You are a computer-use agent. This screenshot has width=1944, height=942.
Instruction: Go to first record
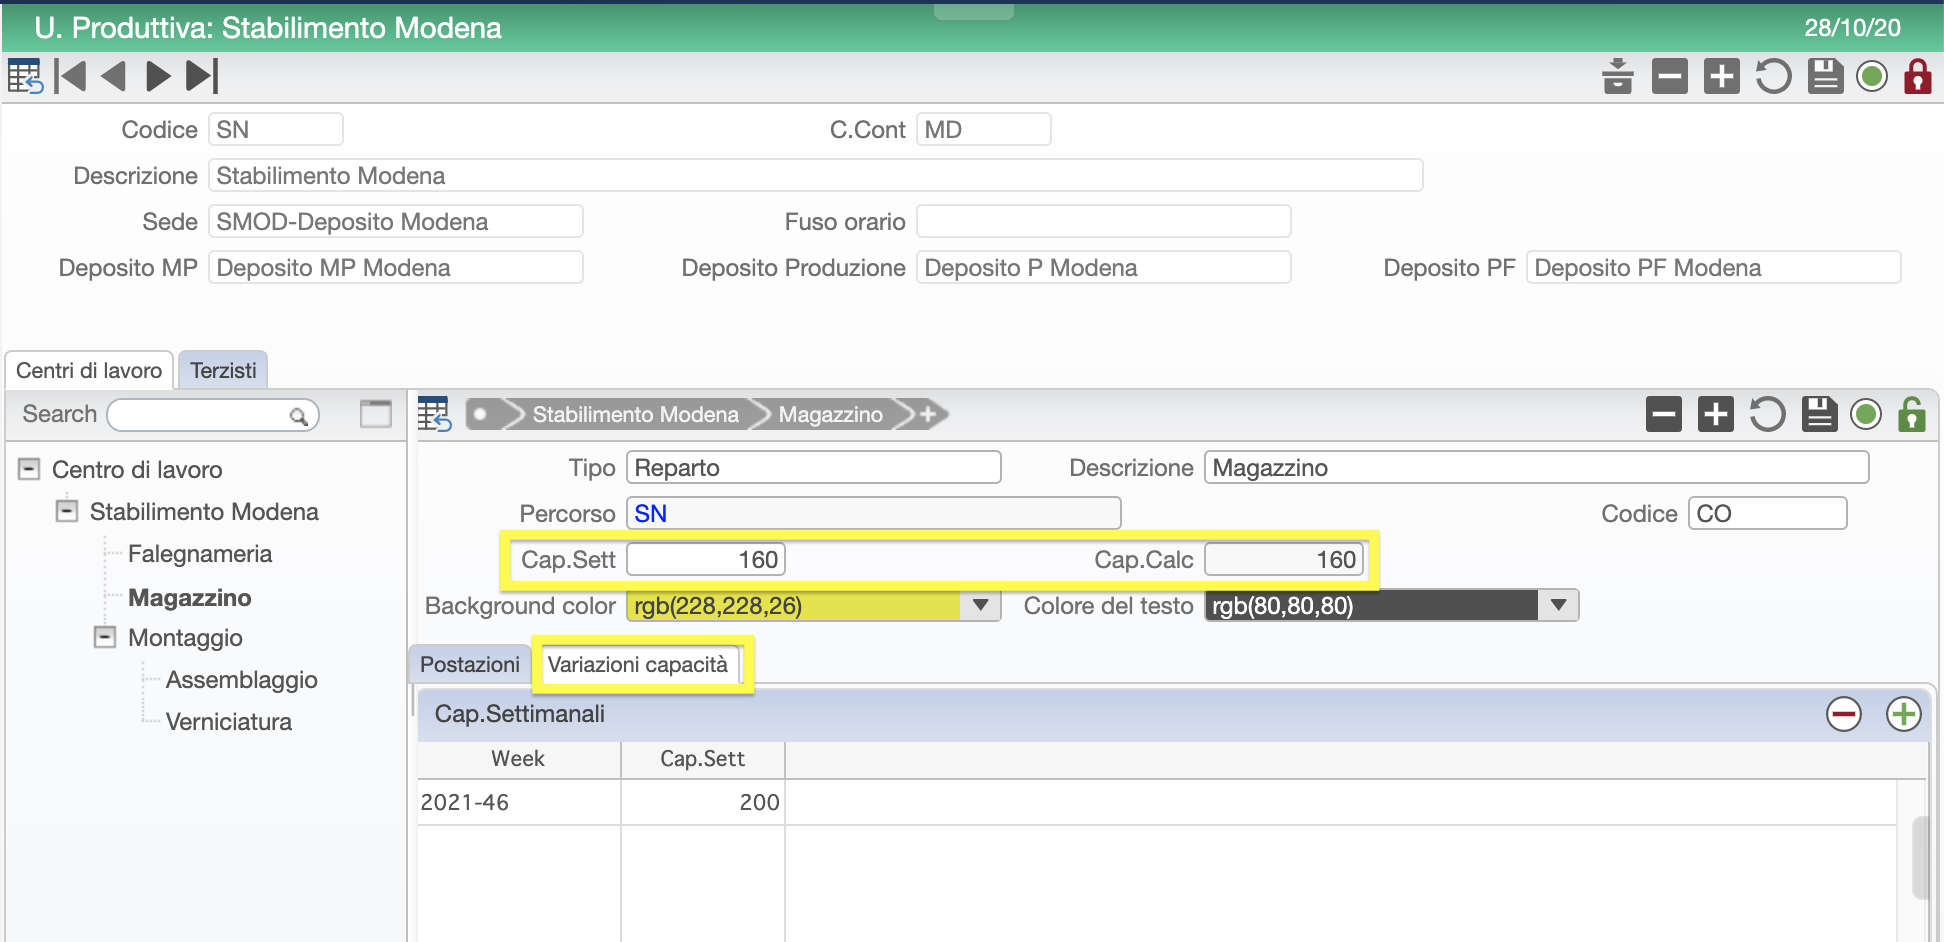(70, 76)
